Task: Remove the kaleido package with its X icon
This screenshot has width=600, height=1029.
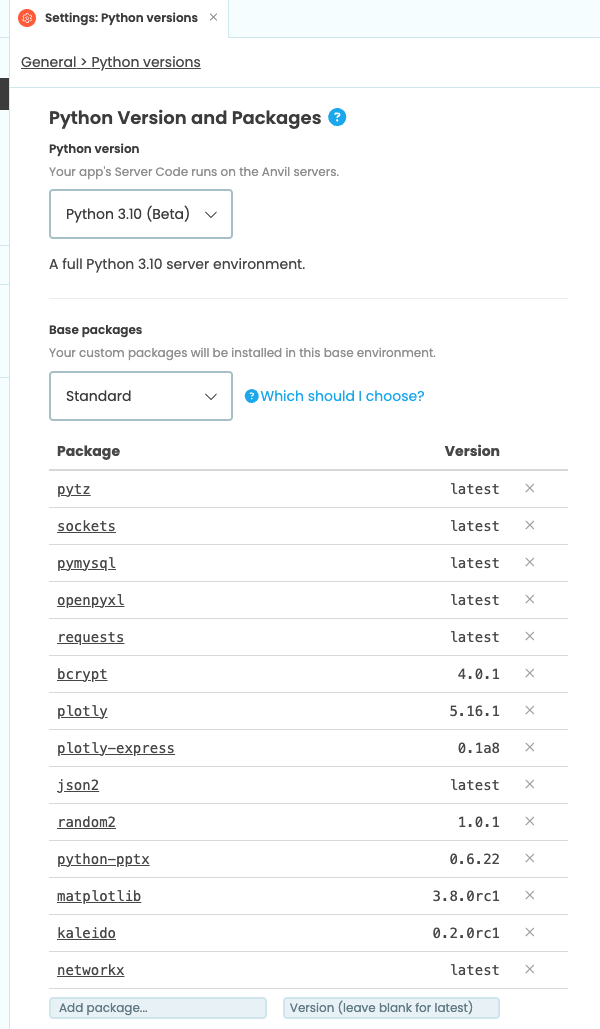Action: [530, 933]
